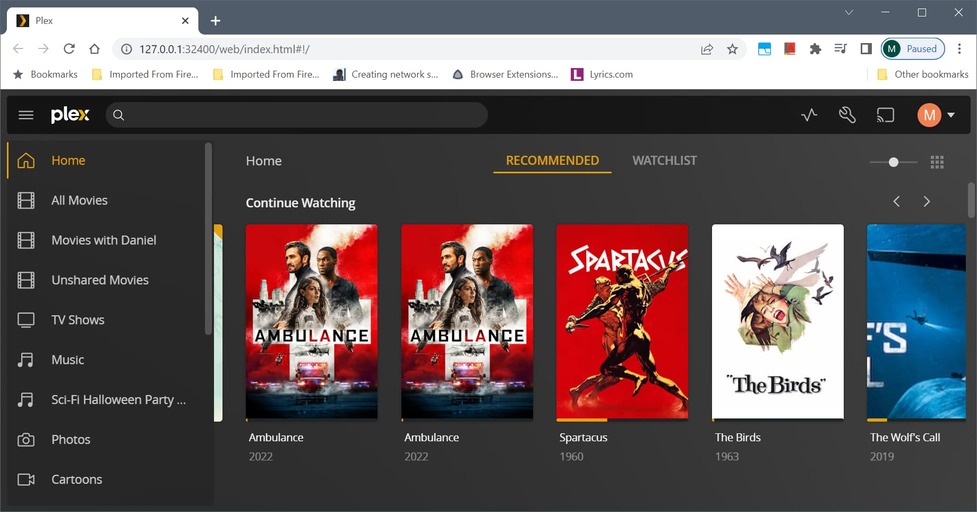This screenshot has height=512, width=977.
Task: Click the search magnifier icon
Action: (x=118, y=115)
